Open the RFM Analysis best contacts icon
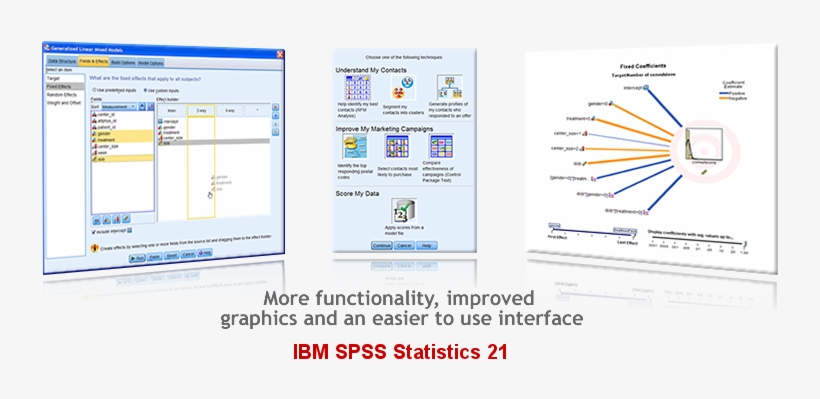820x399 pixels. tap(357, 87)
